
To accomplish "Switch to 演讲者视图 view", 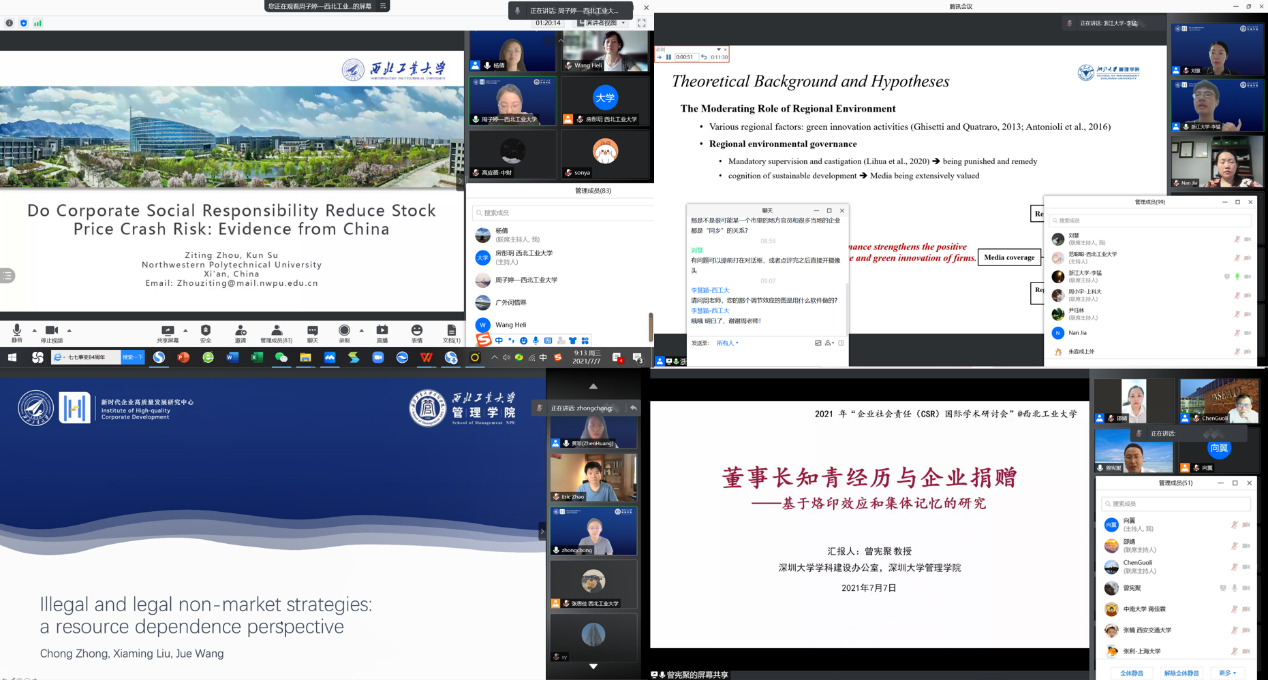I will click(600, 23).
